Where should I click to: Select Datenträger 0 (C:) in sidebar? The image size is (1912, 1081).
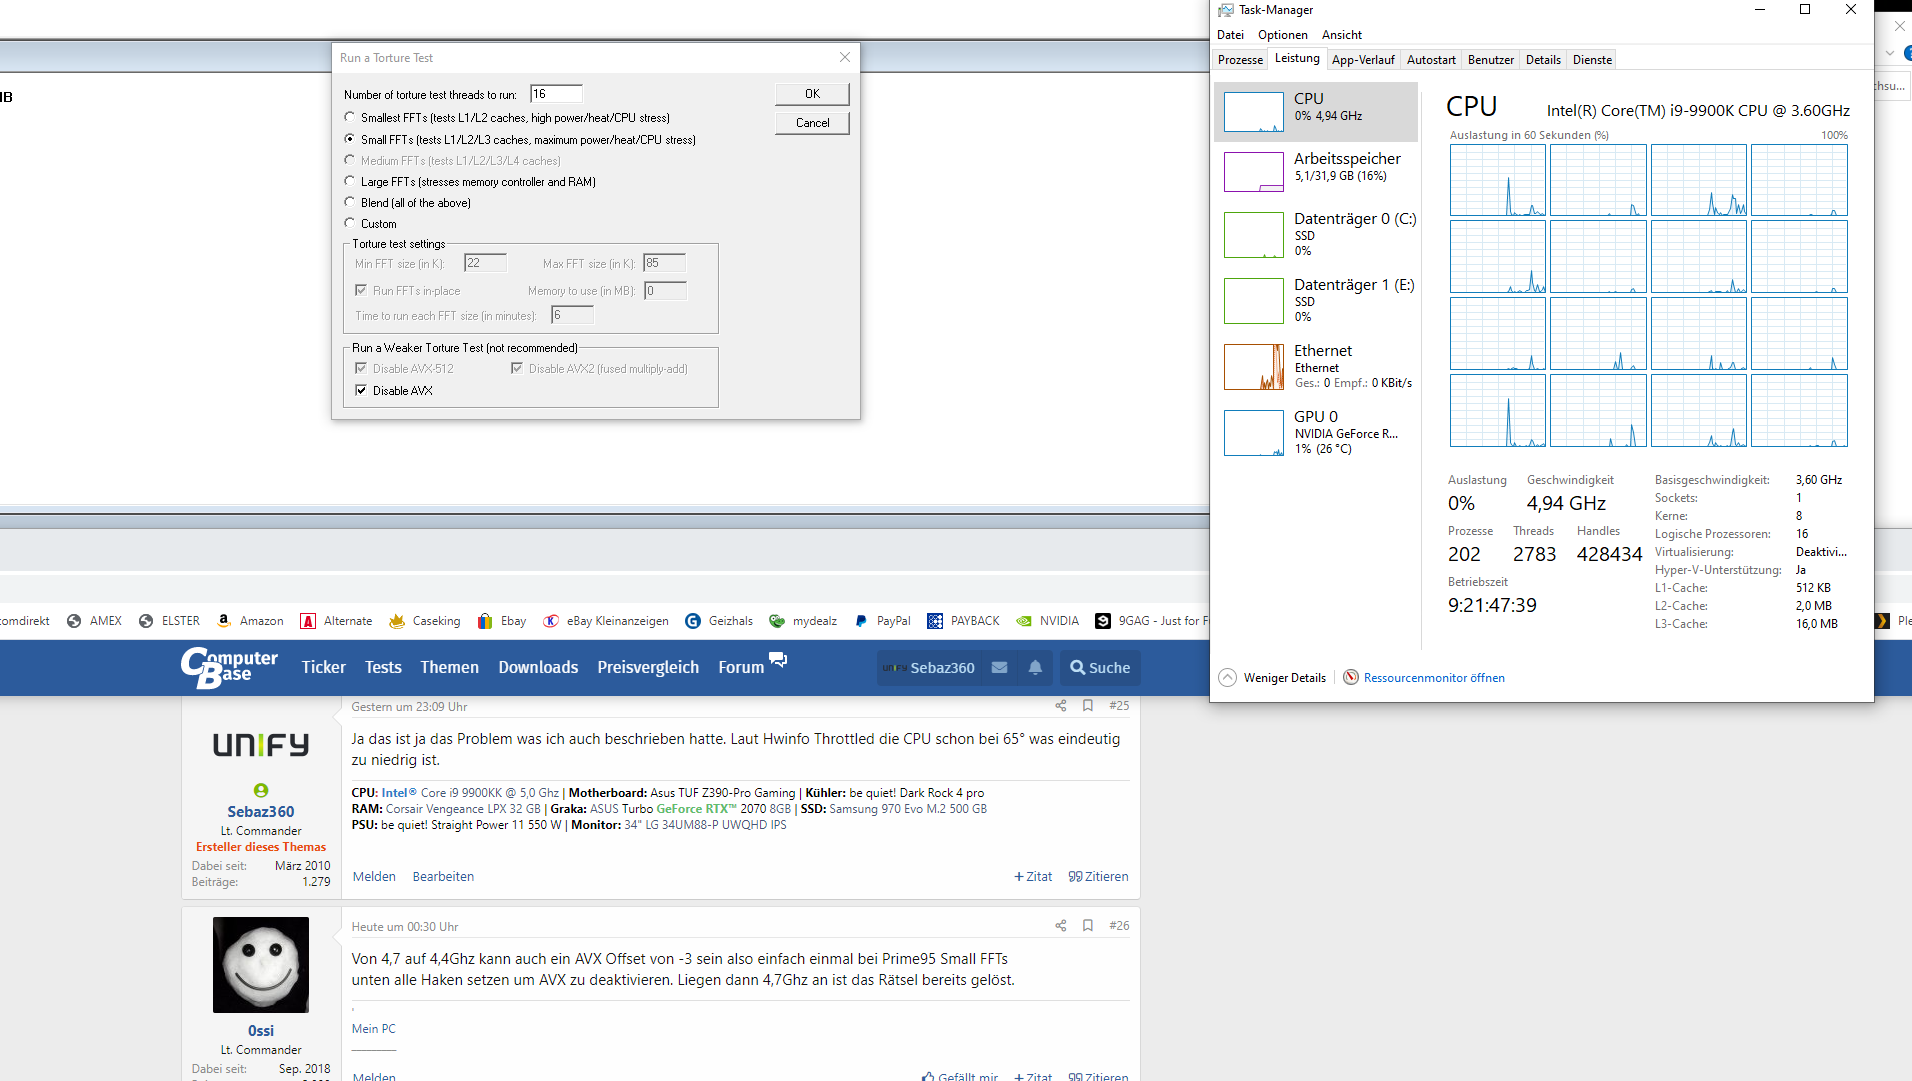click(x=1316, y=234)
